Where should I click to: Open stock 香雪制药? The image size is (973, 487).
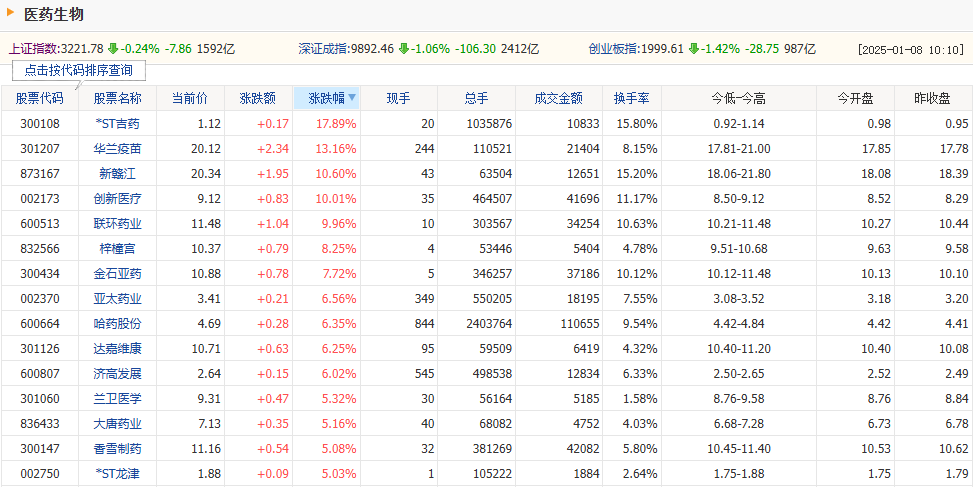pos(118,449)
